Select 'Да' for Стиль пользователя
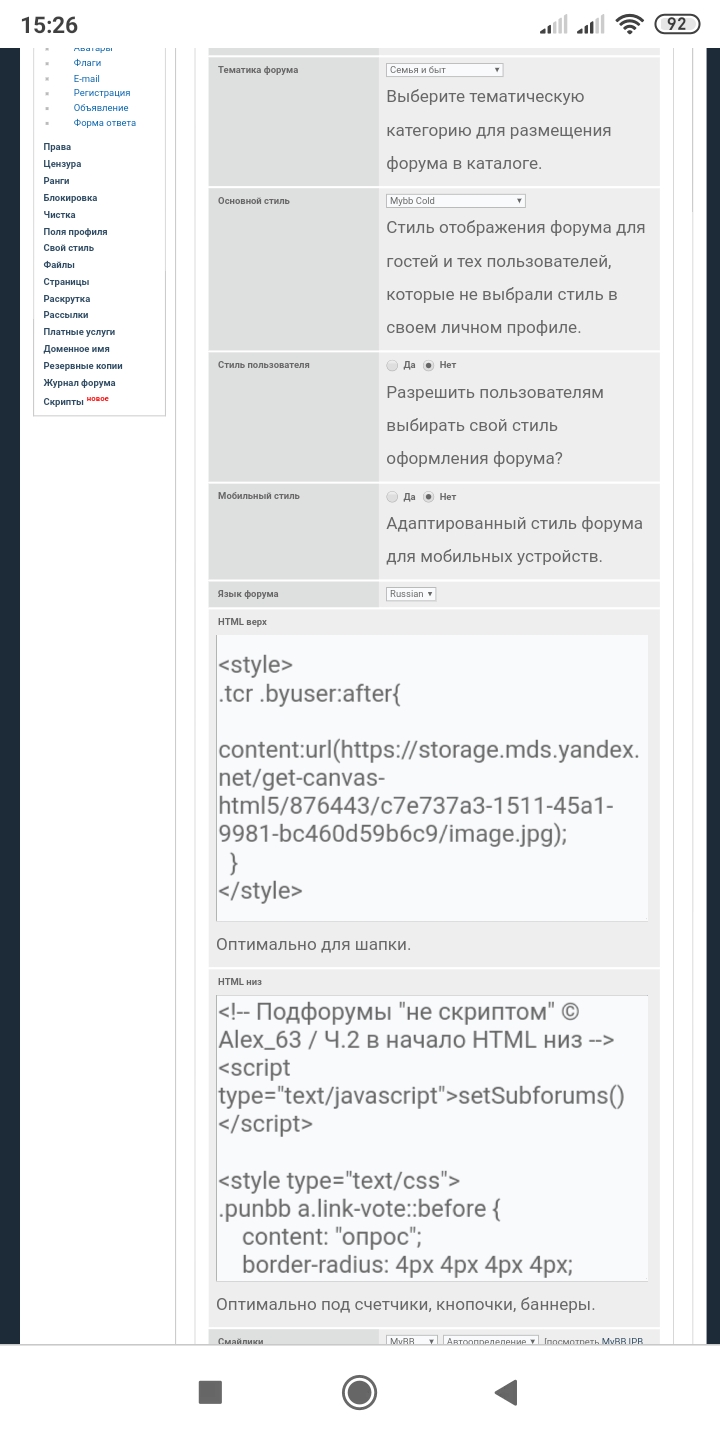720x1440 pixels. tap(392, 365)
